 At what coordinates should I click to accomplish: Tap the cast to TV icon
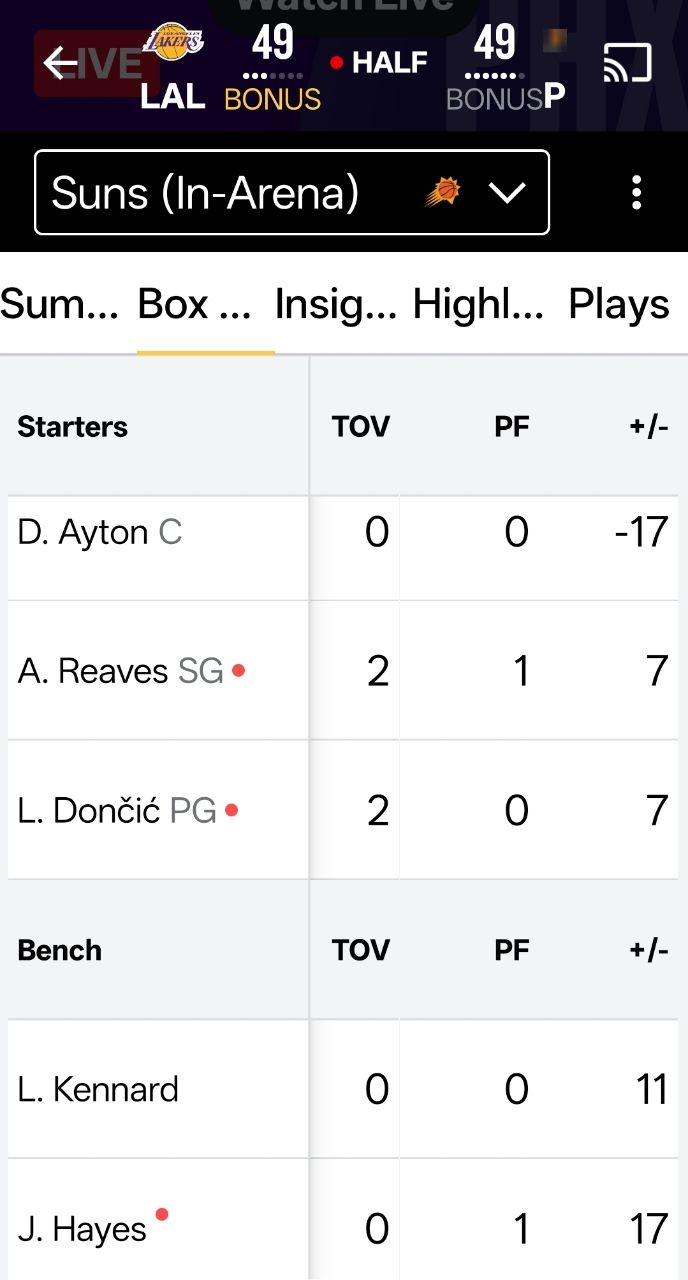628,64
